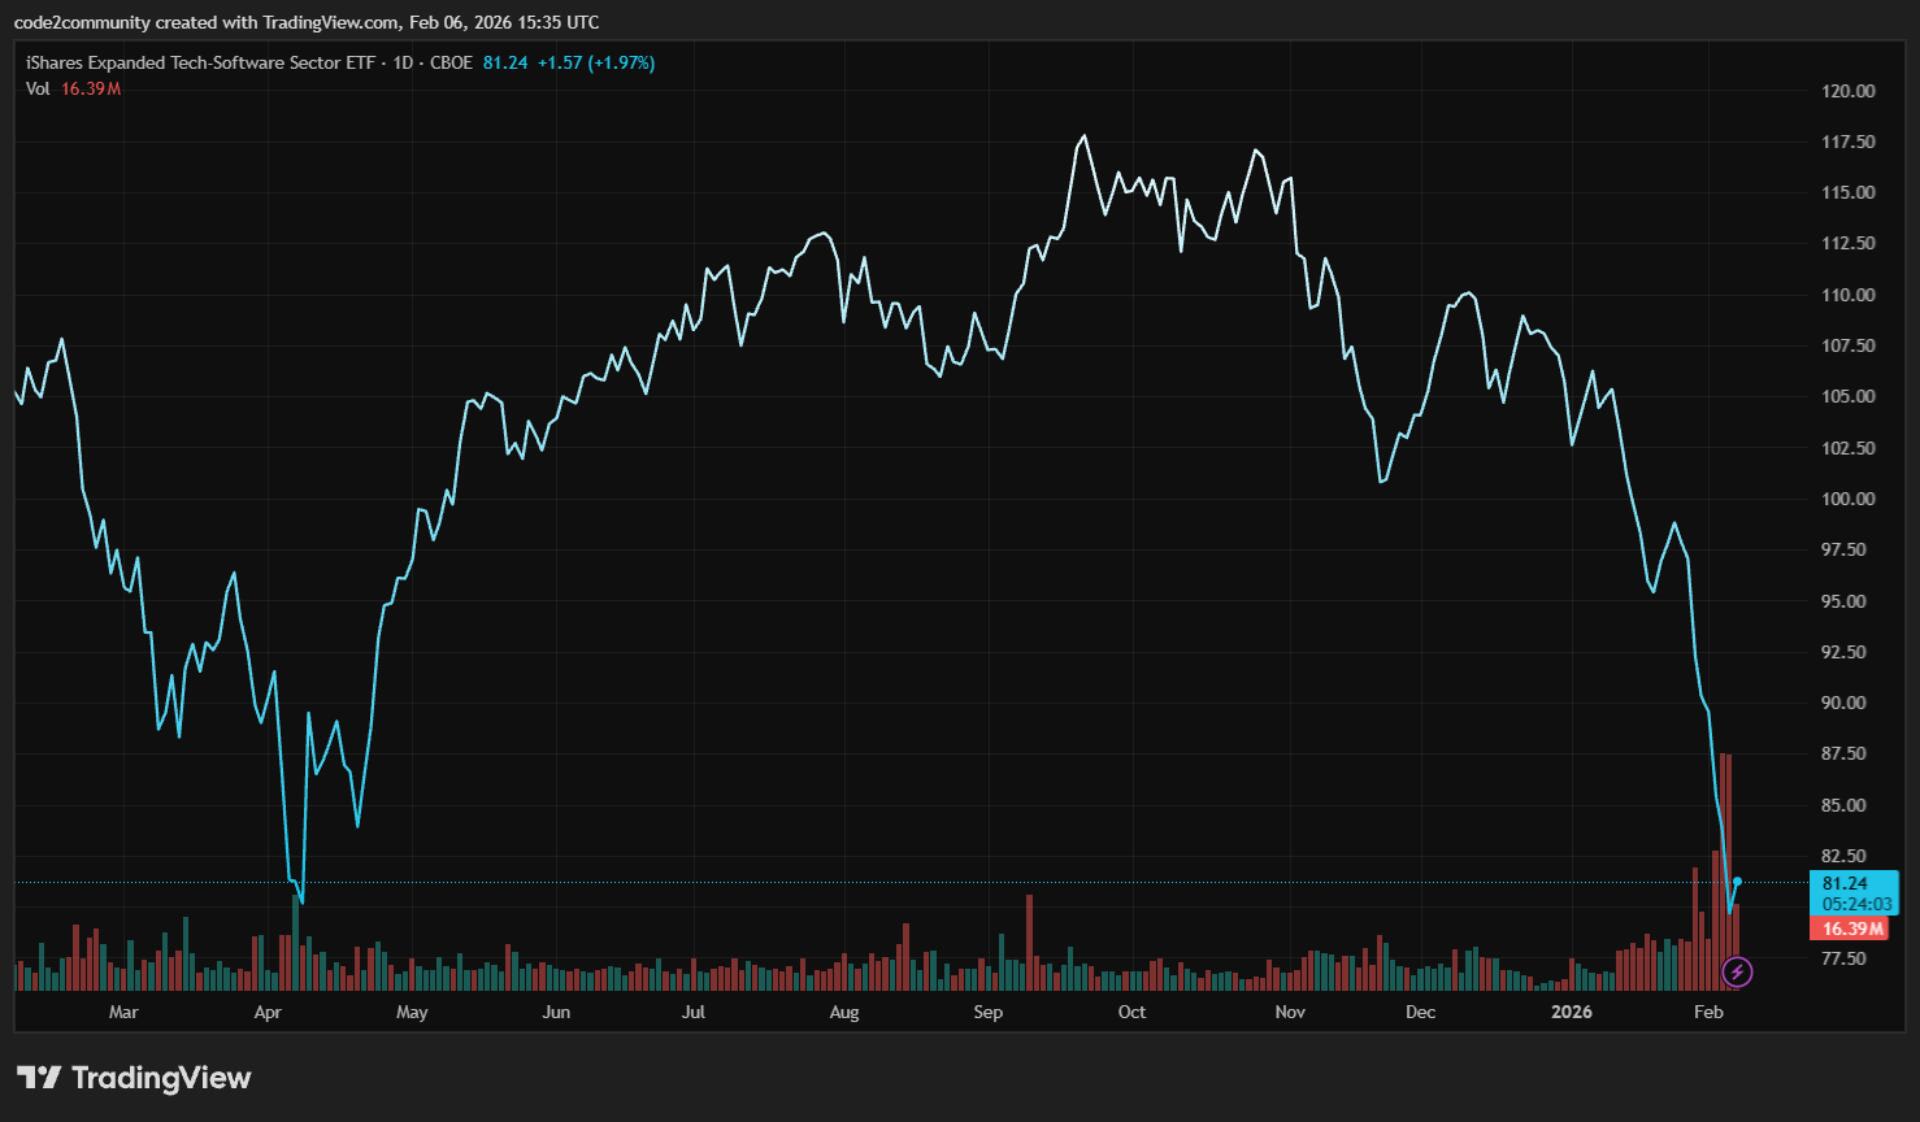Click the +1.57 (+1.97%) change value
Screen dimensions: 1920x1122
[595, 63]
